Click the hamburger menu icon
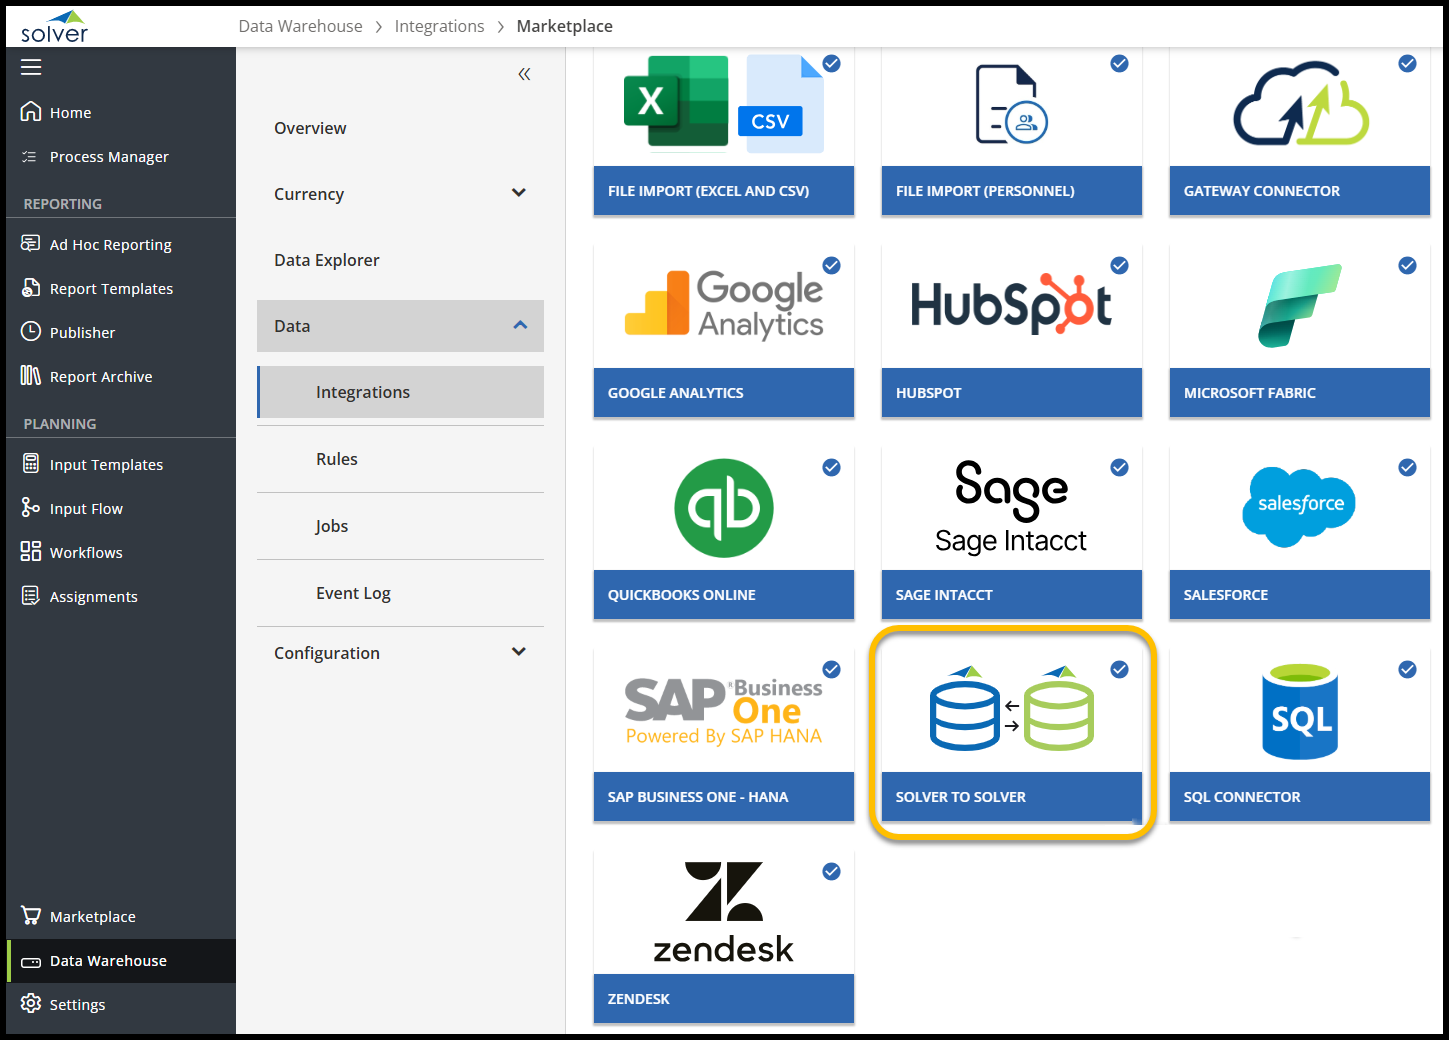The image size is (1449, 1040). click(x=31, y=67)
